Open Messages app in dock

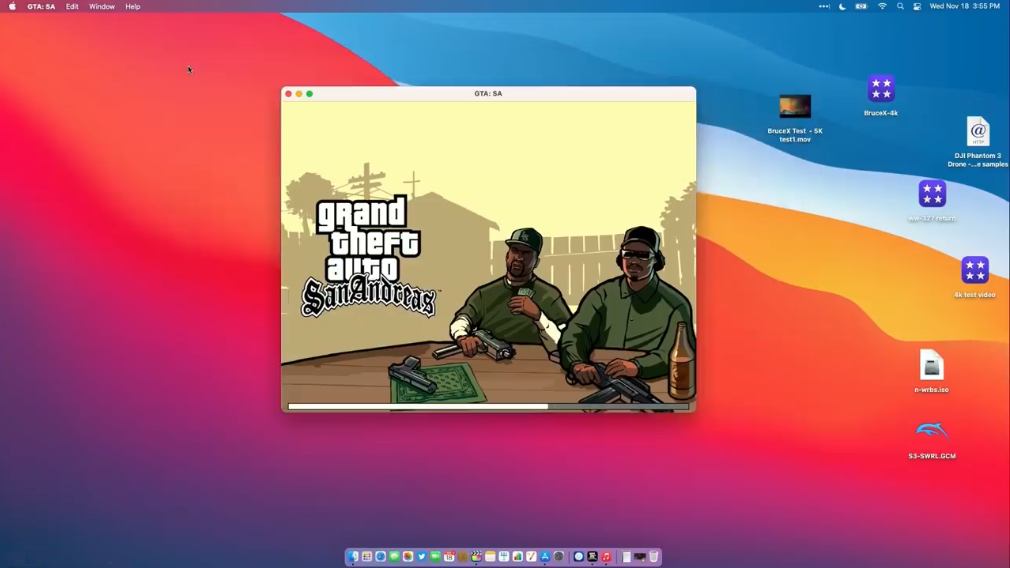(x=394, y=556)
